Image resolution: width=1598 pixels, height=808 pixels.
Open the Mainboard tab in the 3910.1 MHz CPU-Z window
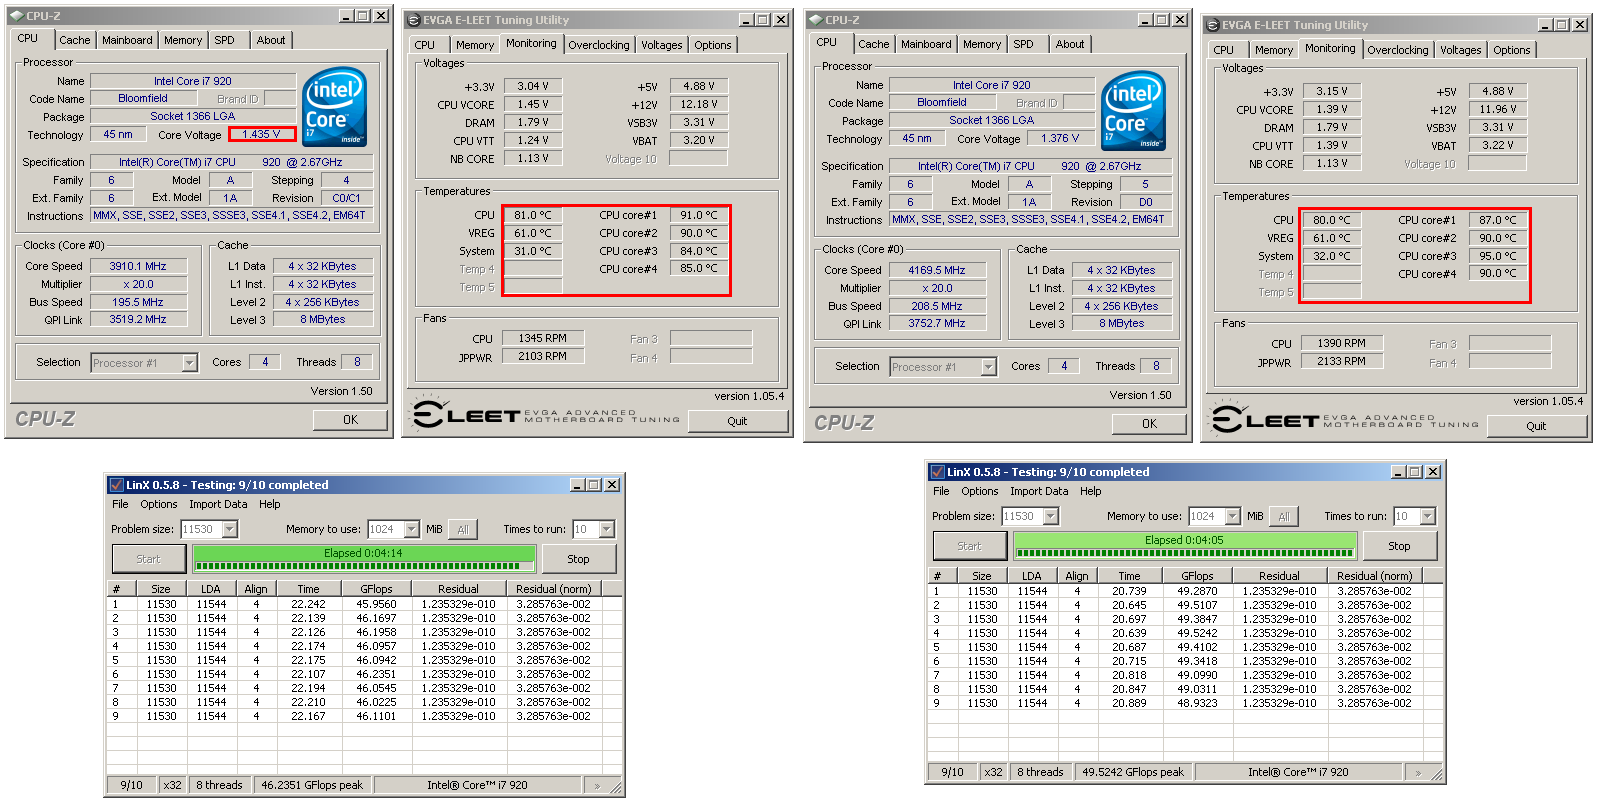pos(127,40)
